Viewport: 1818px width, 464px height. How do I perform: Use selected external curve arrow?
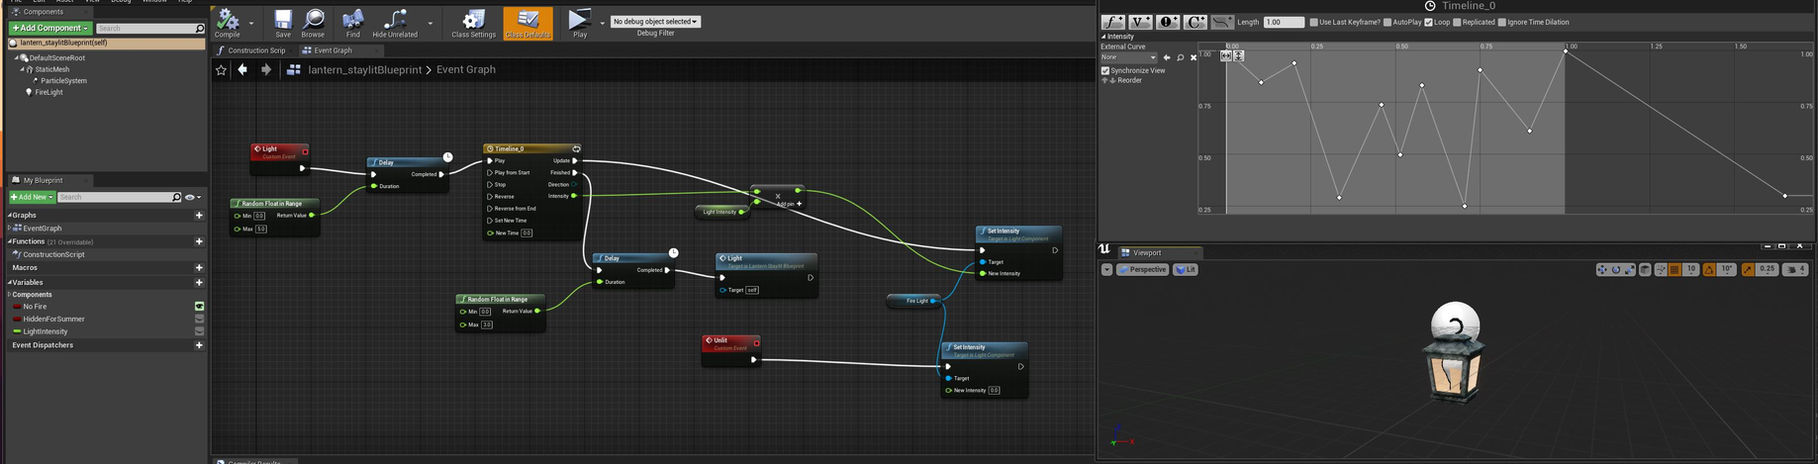1166,57
